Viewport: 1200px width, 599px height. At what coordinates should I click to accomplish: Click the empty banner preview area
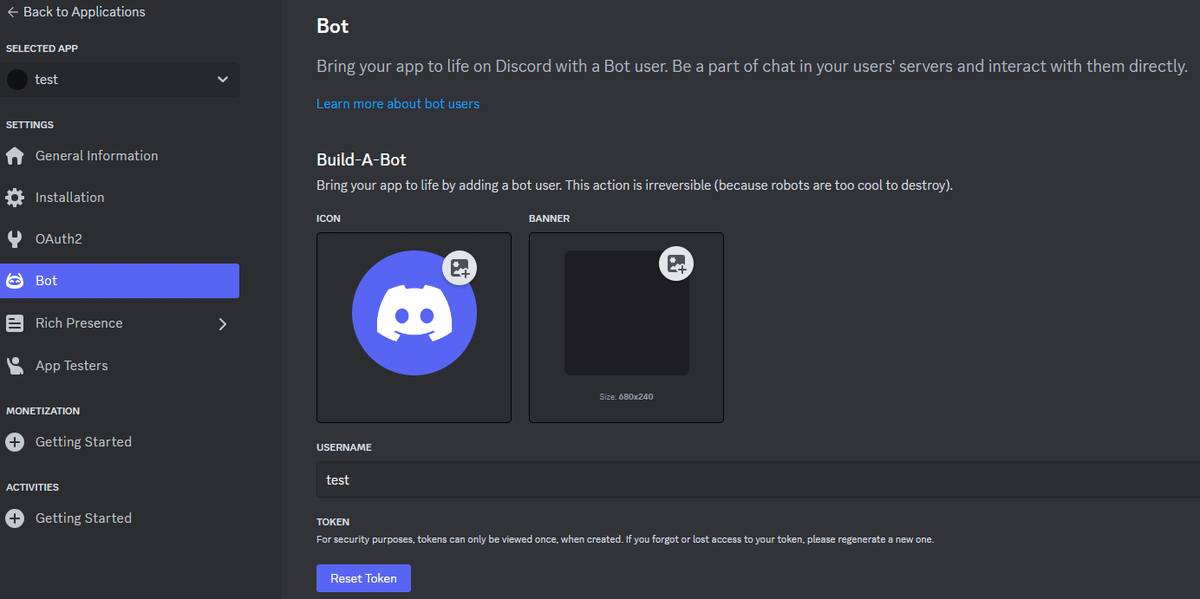click(x=627, y=313)
